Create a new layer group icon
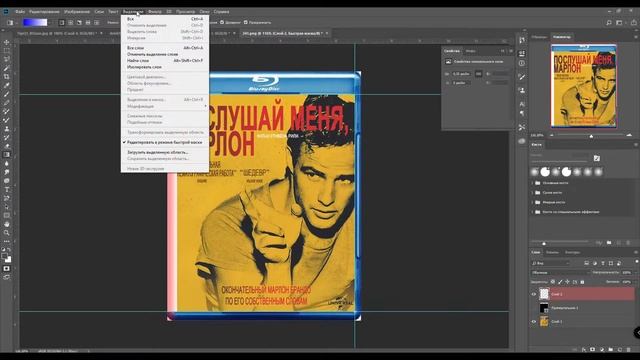 [611, 349]
